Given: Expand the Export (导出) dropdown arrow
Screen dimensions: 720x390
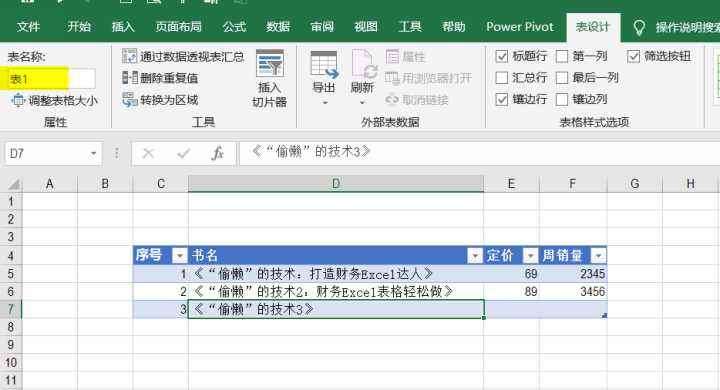Looking at the screenshot, I should [325, 103].
